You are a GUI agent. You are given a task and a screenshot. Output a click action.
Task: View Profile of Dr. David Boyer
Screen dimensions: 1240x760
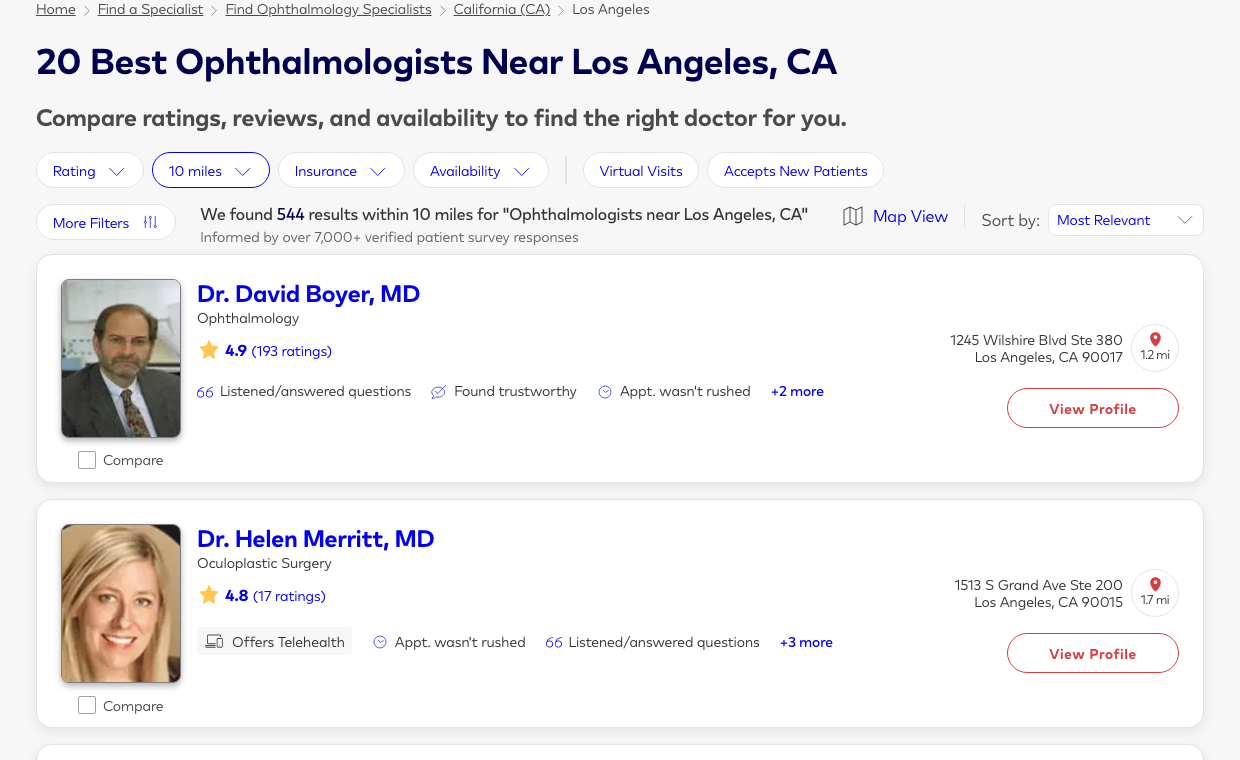pos(1092,408)
